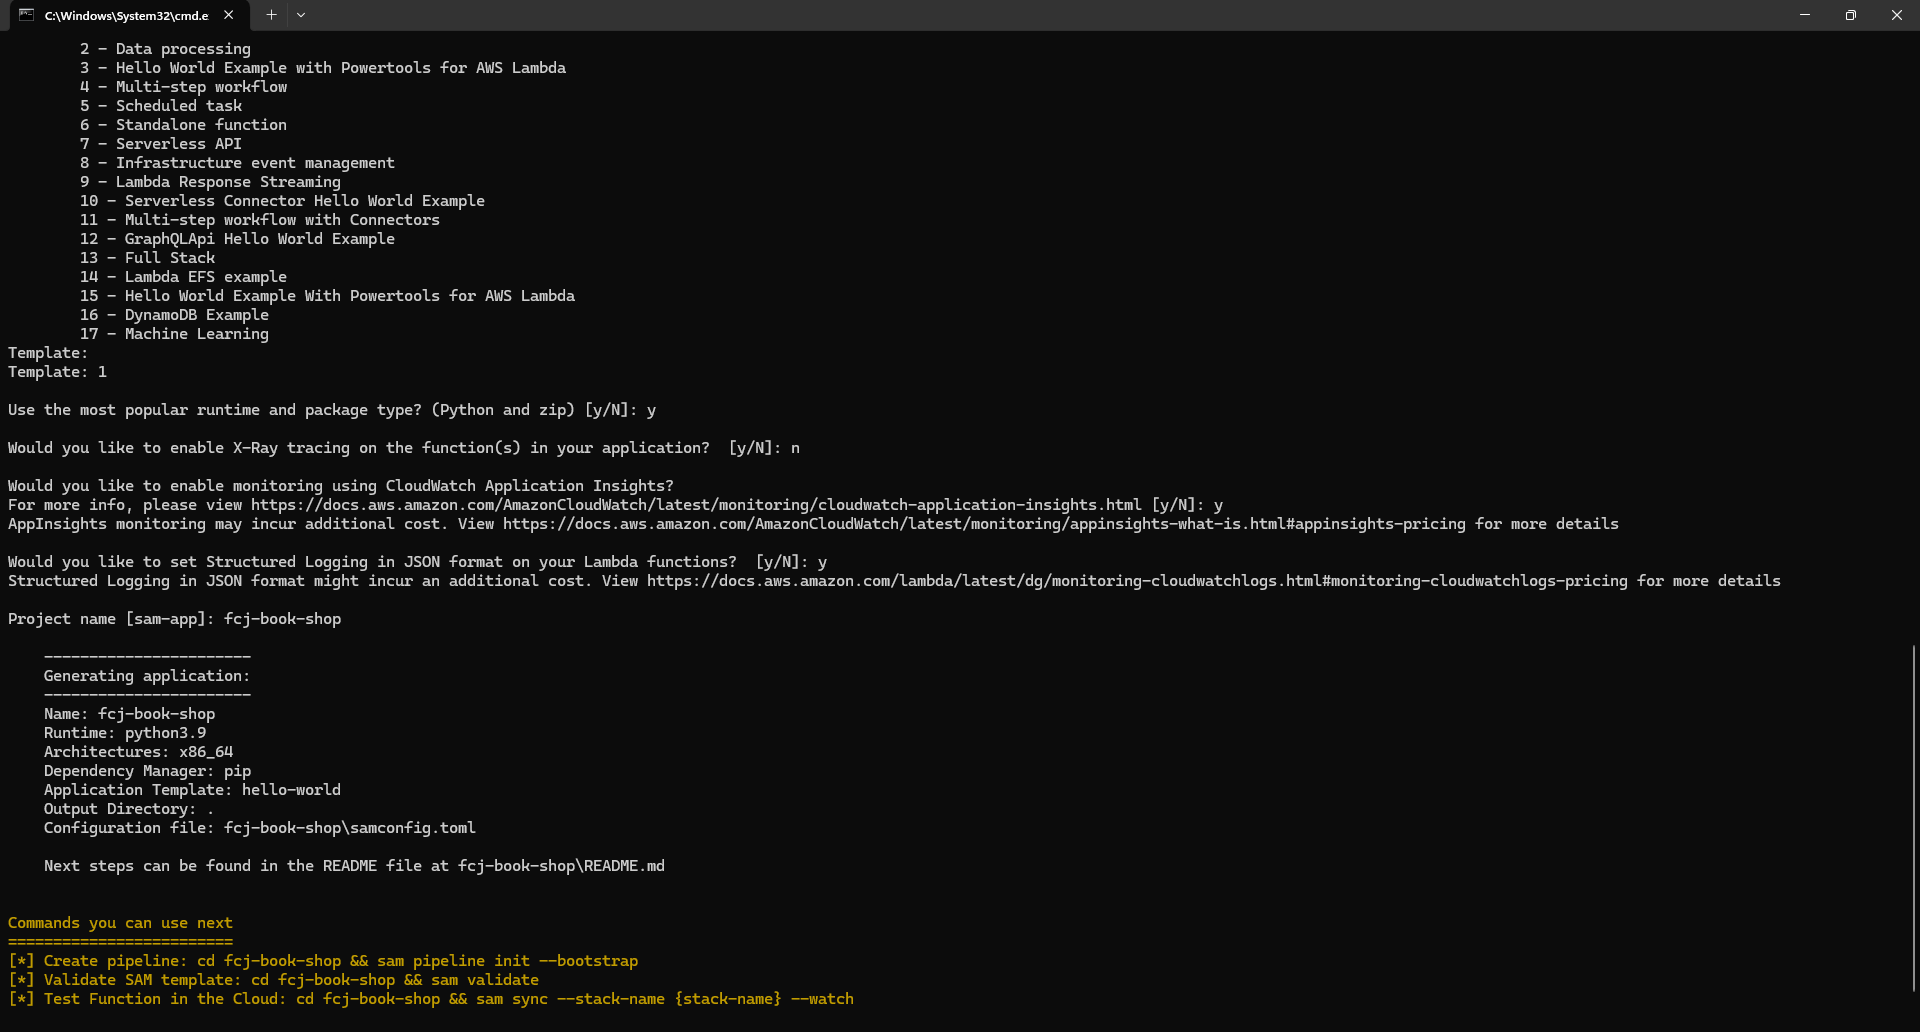Select the cmd.exe terminal tab

coord(127,15)
